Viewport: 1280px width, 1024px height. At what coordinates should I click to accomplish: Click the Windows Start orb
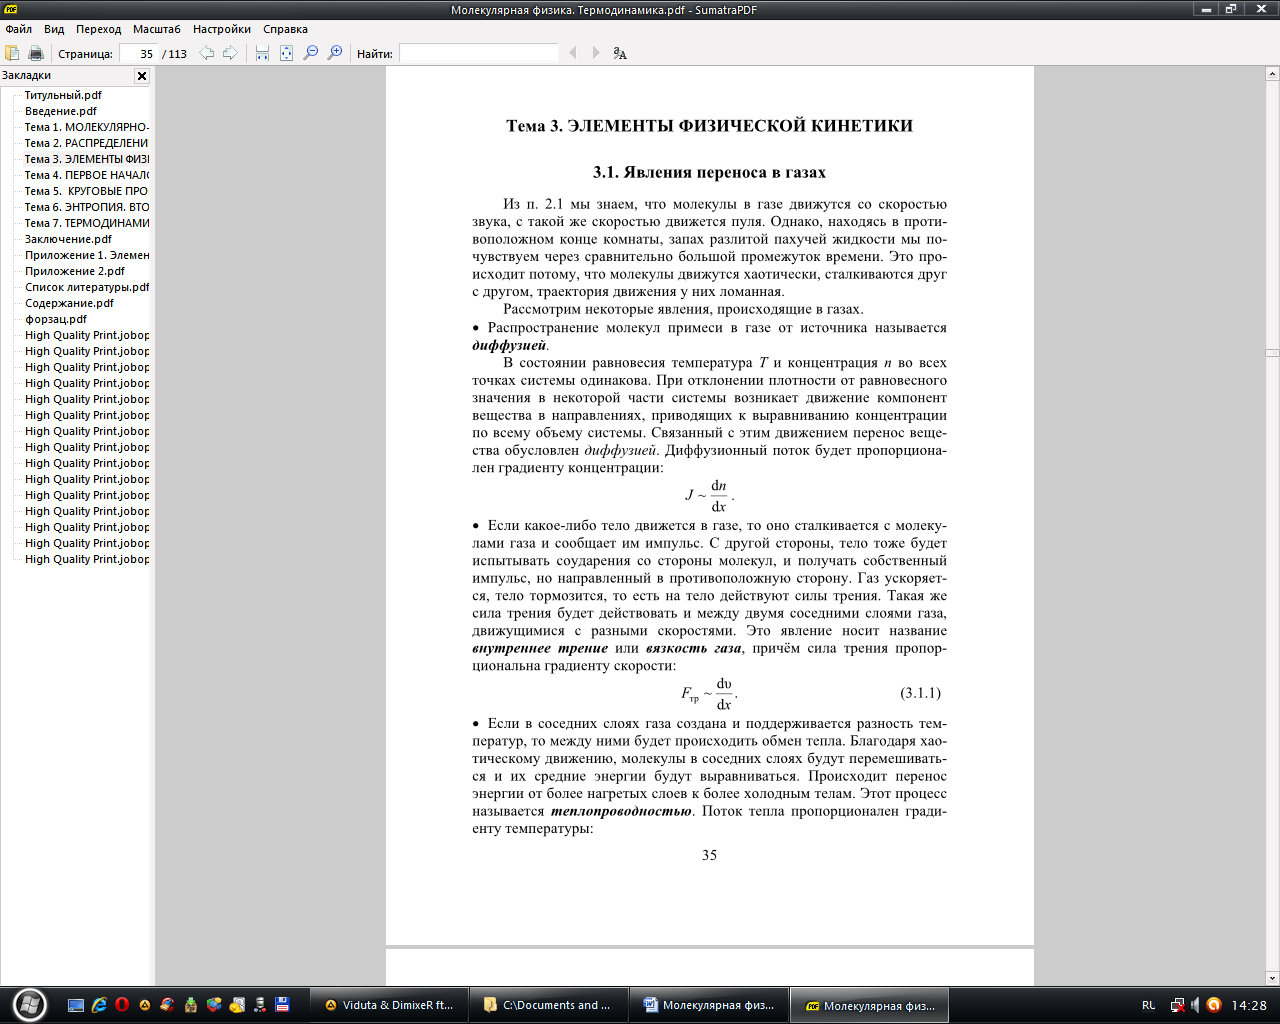click(x=29, y=1004)
